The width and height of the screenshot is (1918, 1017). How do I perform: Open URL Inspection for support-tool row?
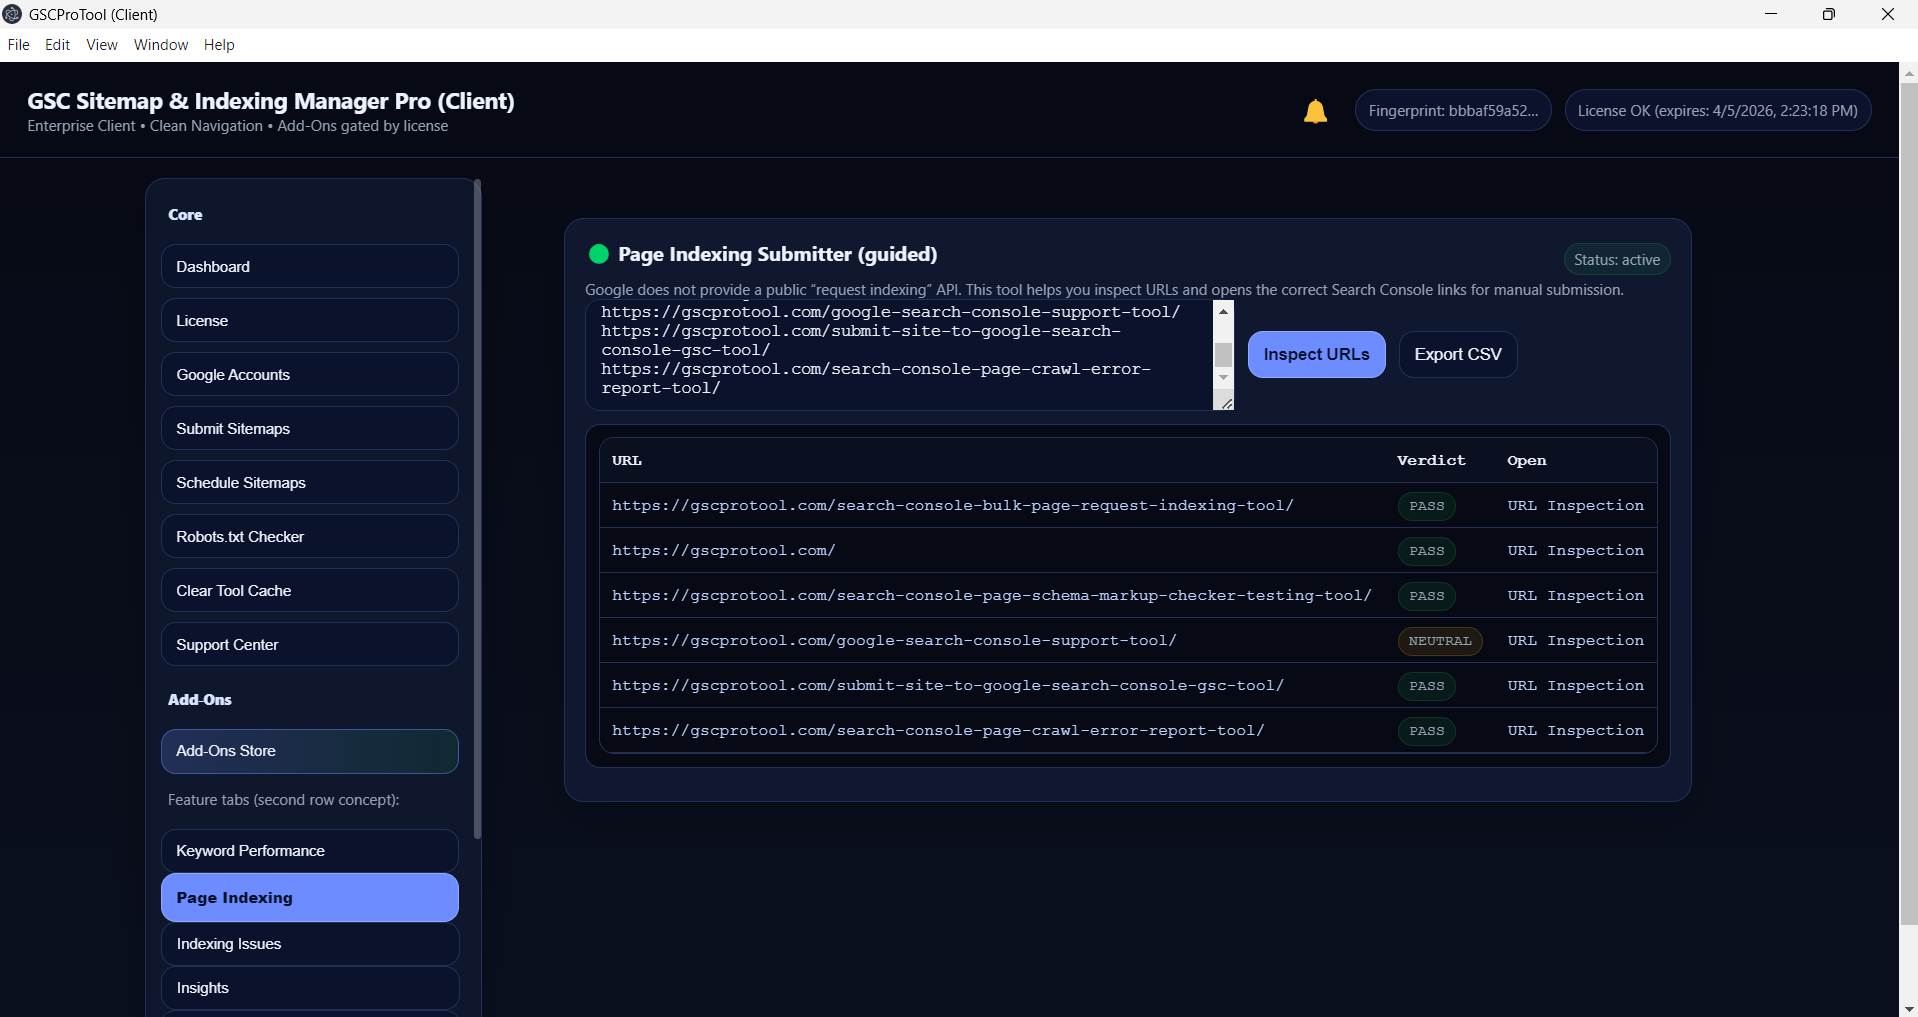(1575, 641)
